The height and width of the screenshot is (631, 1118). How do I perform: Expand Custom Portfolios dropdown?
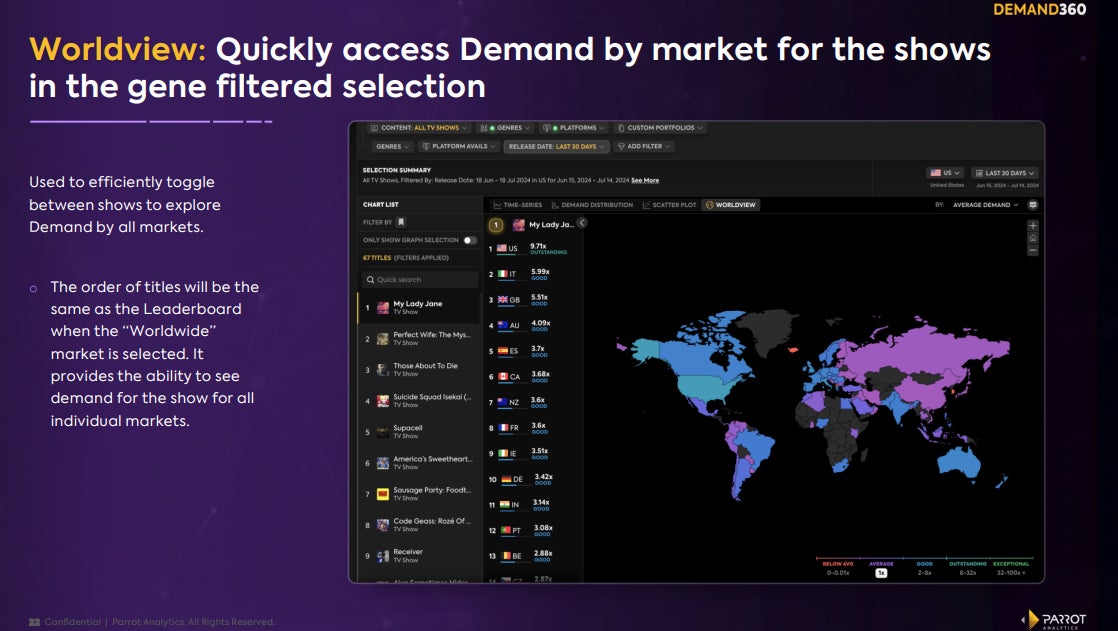click(660, 128)
